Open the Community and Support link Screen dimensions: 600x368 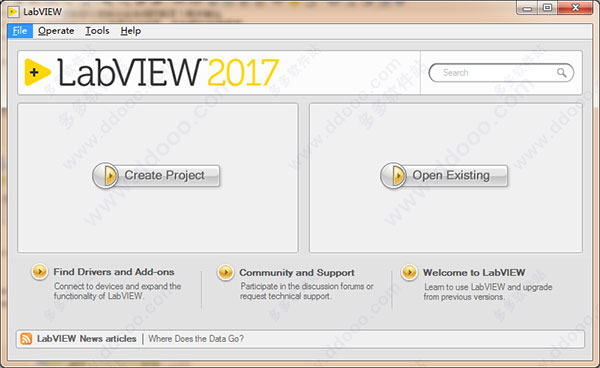pyautogui.click(x=297, y=273)
